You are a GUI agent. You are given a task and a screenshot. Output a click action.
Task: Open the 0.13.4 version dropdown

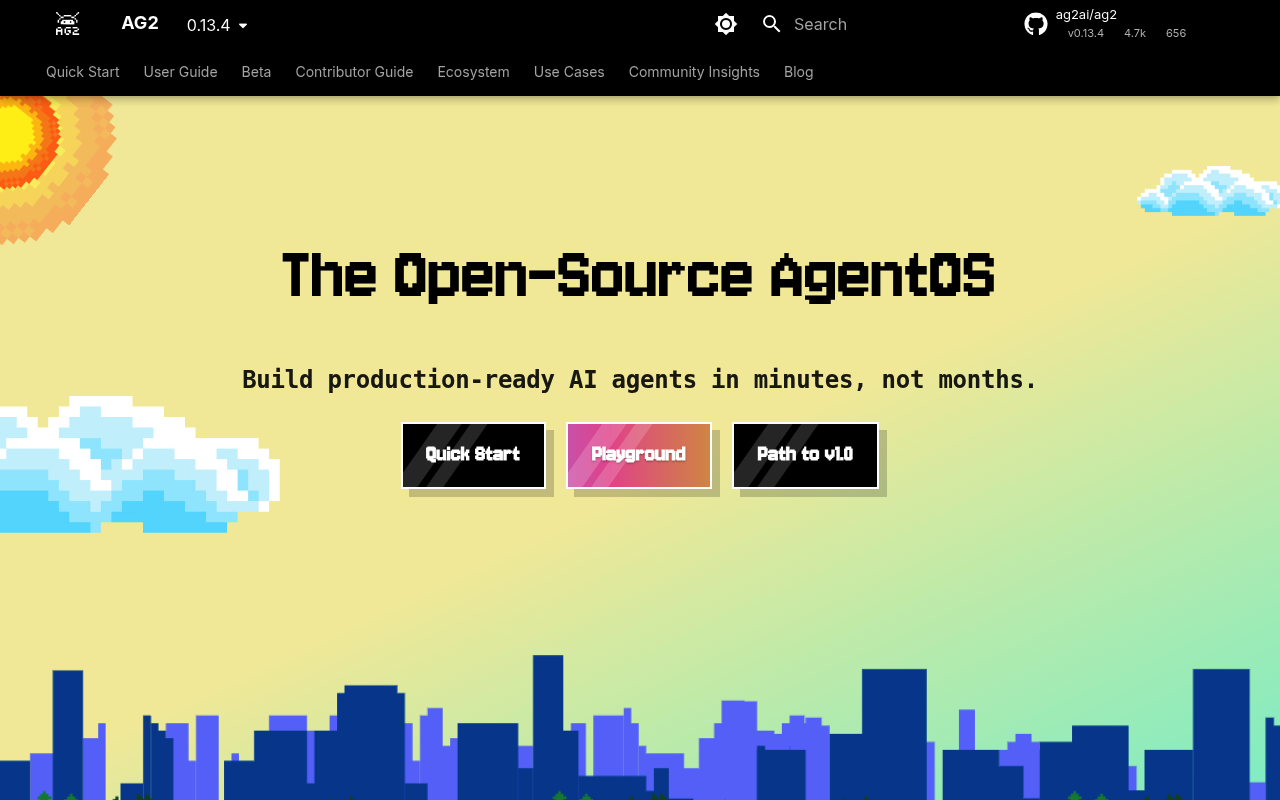click(217, 25)
